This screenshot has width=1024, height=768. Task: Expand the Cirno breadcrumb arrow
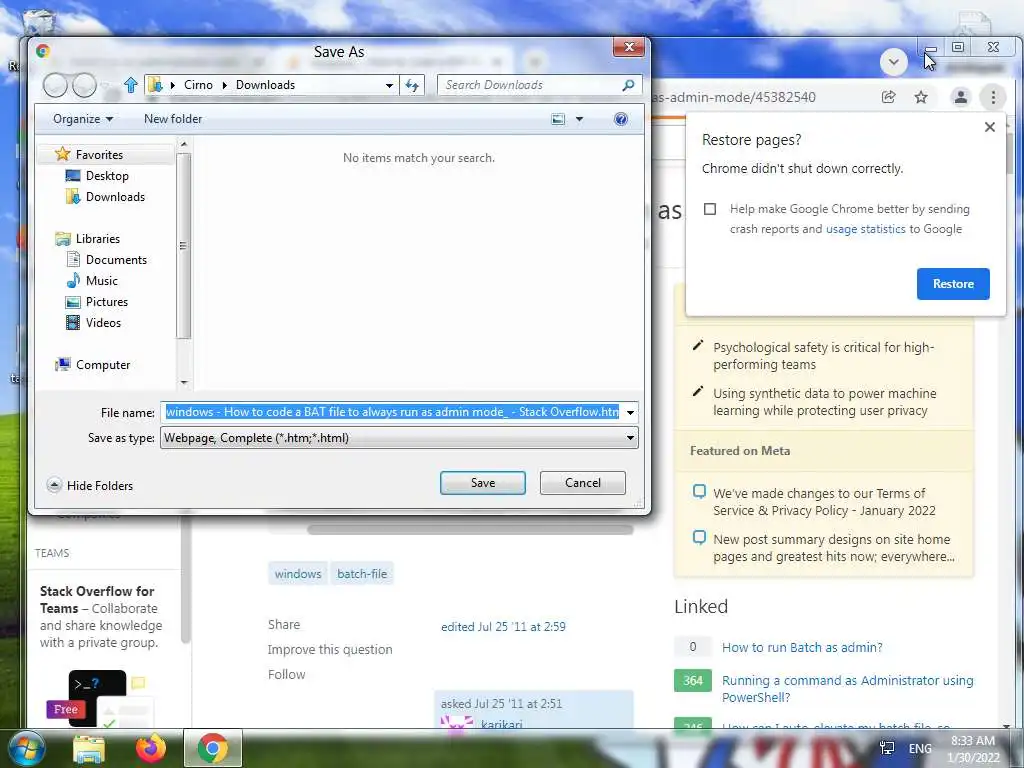172,86
